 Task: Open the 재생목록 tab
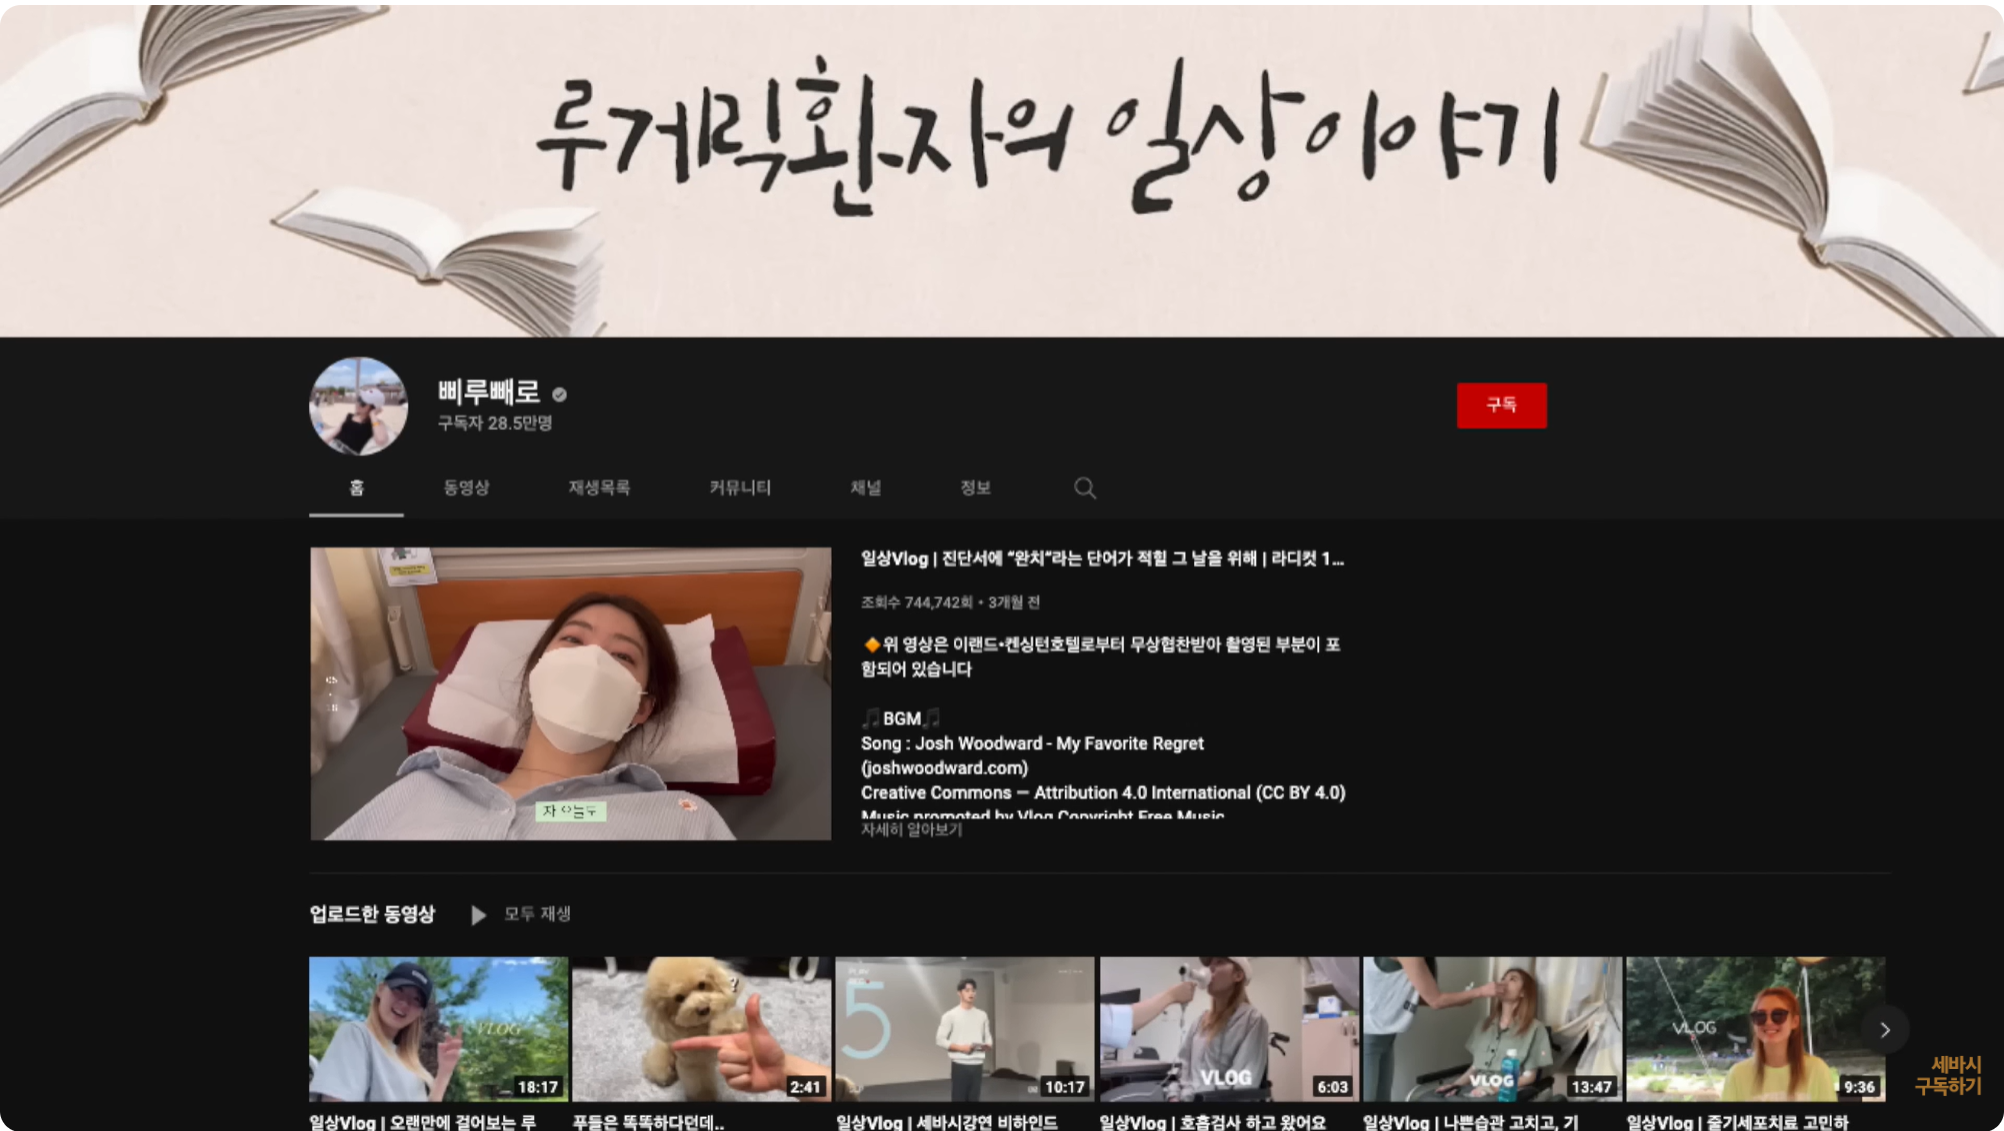tap(599, 488)
